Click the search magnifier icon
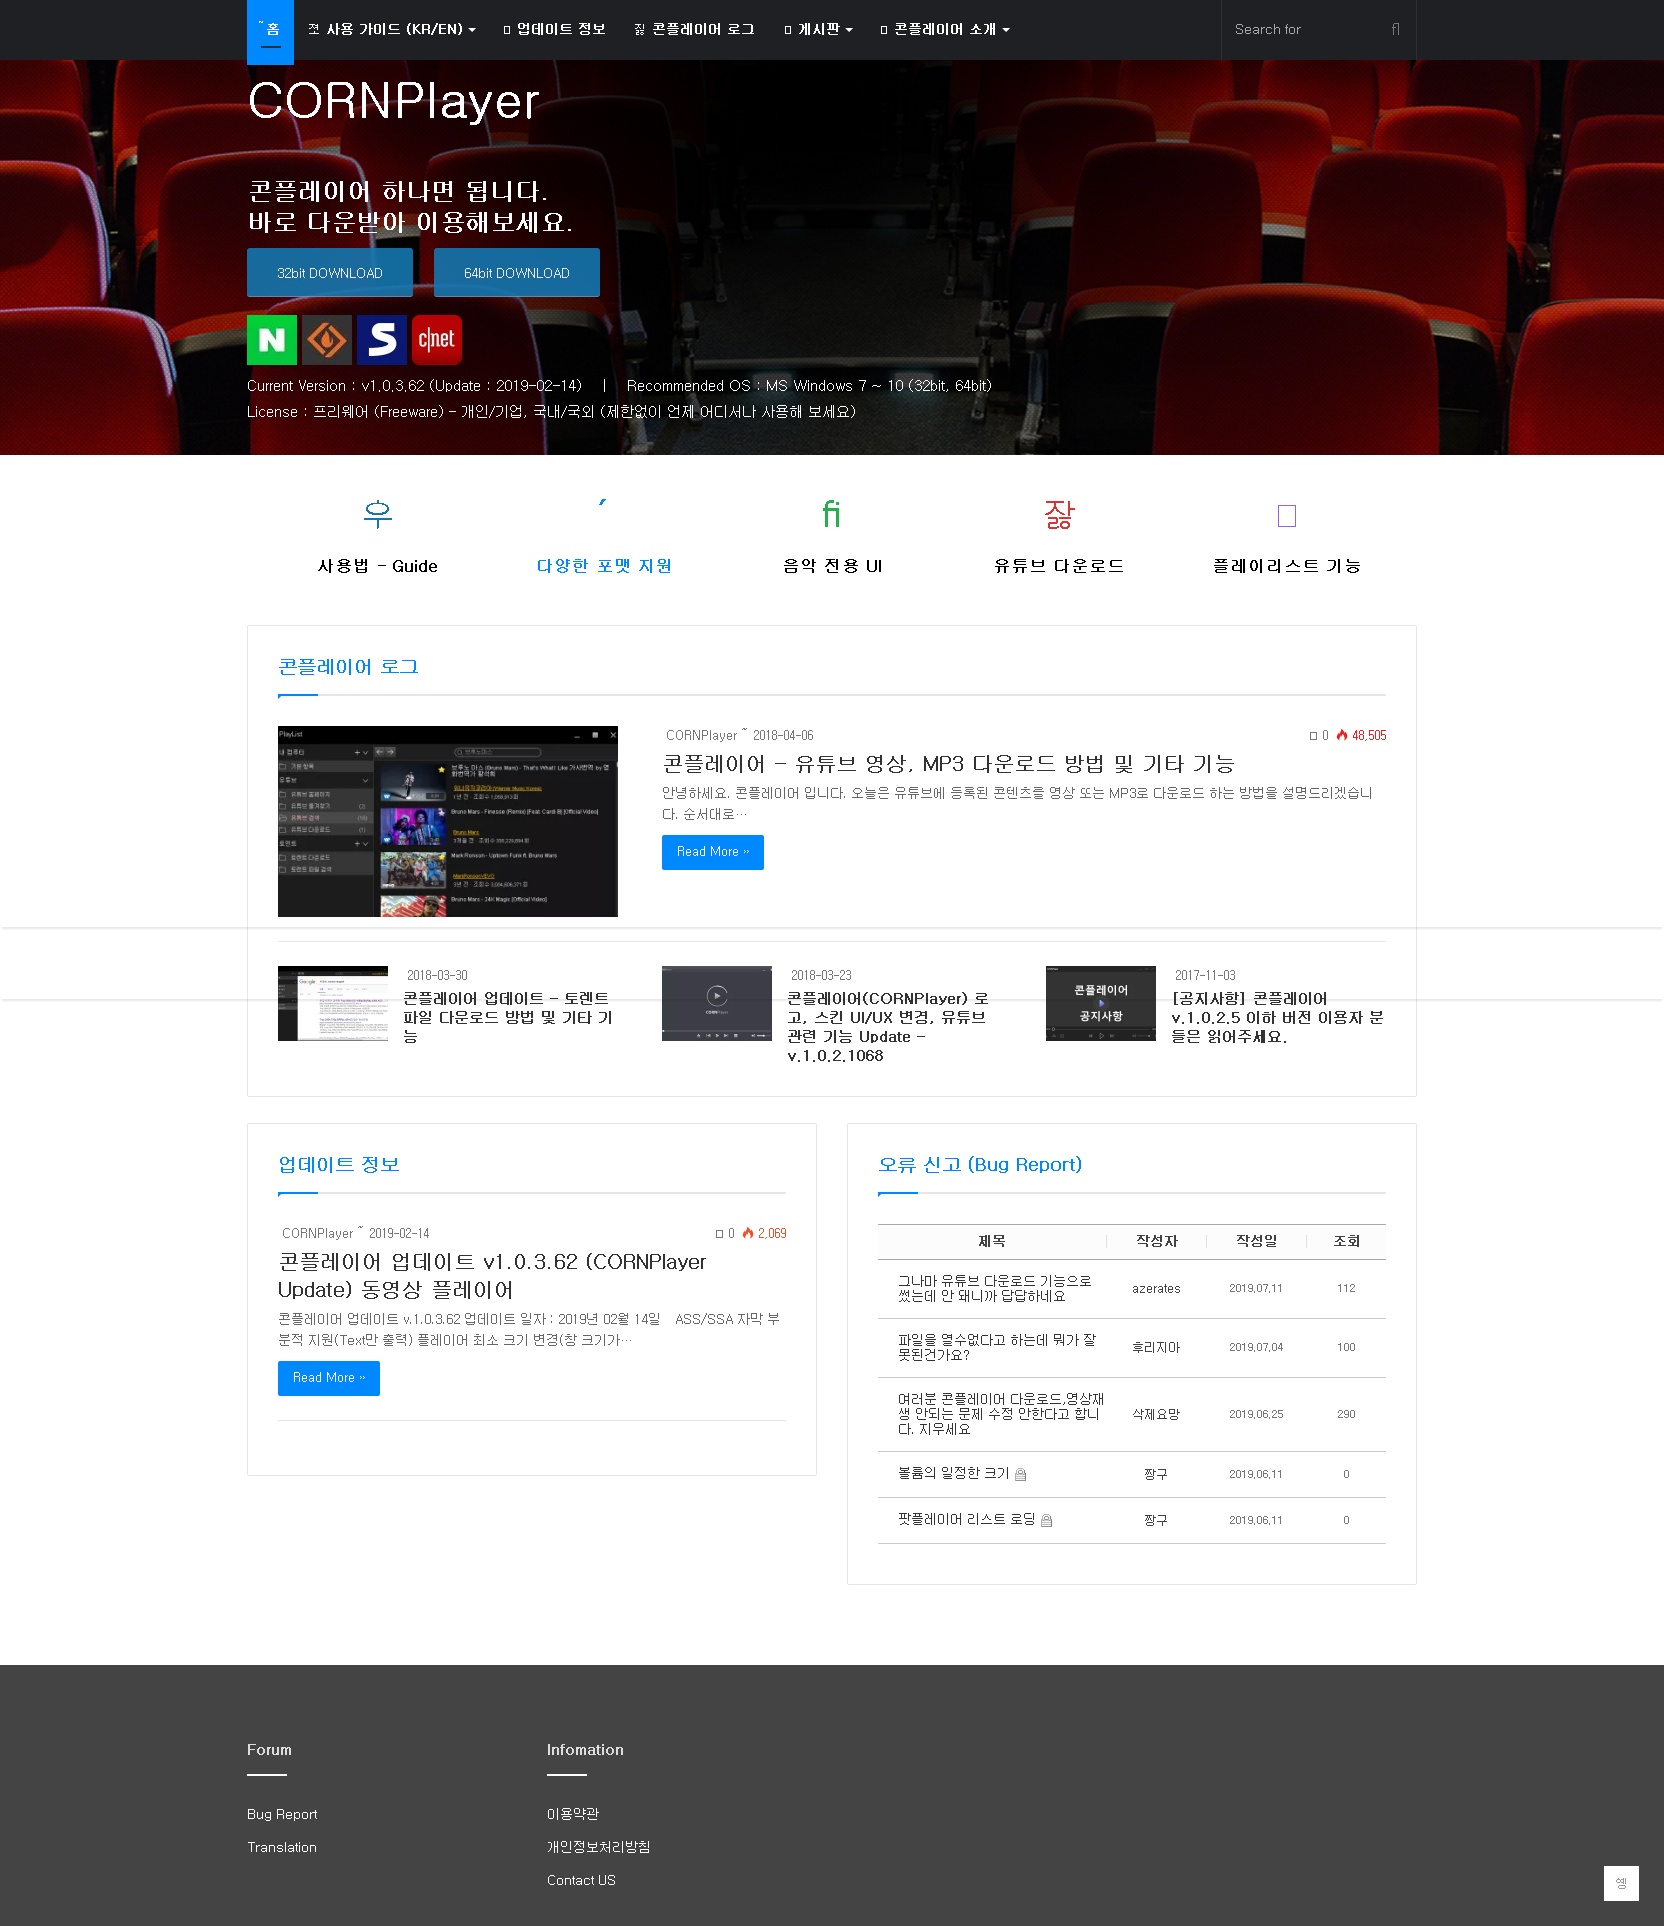1664x1926 pixels. click(x=1395, y=30)
